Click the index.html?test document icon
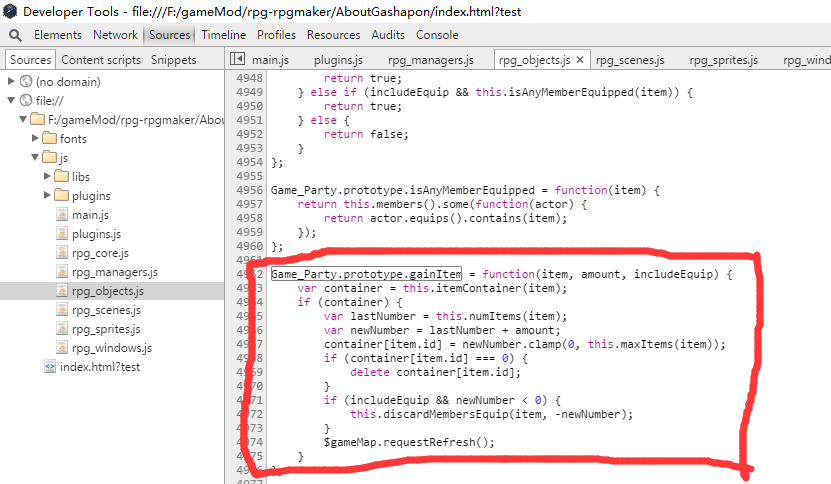Image resolution: width=831 pixels, height=484 pixels. pyautogui.click(x=50, y=366)
